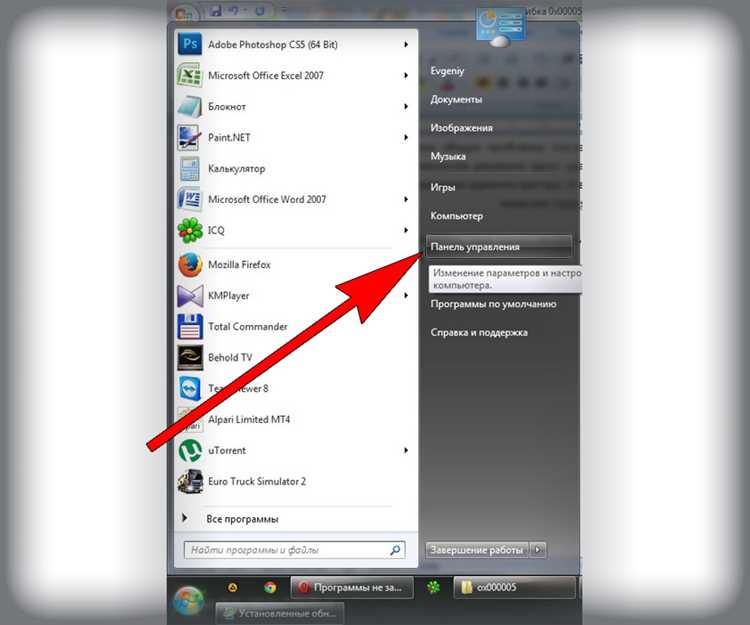
Task: Click the Найти программы и файлы search field
Action: pos(295,550)
